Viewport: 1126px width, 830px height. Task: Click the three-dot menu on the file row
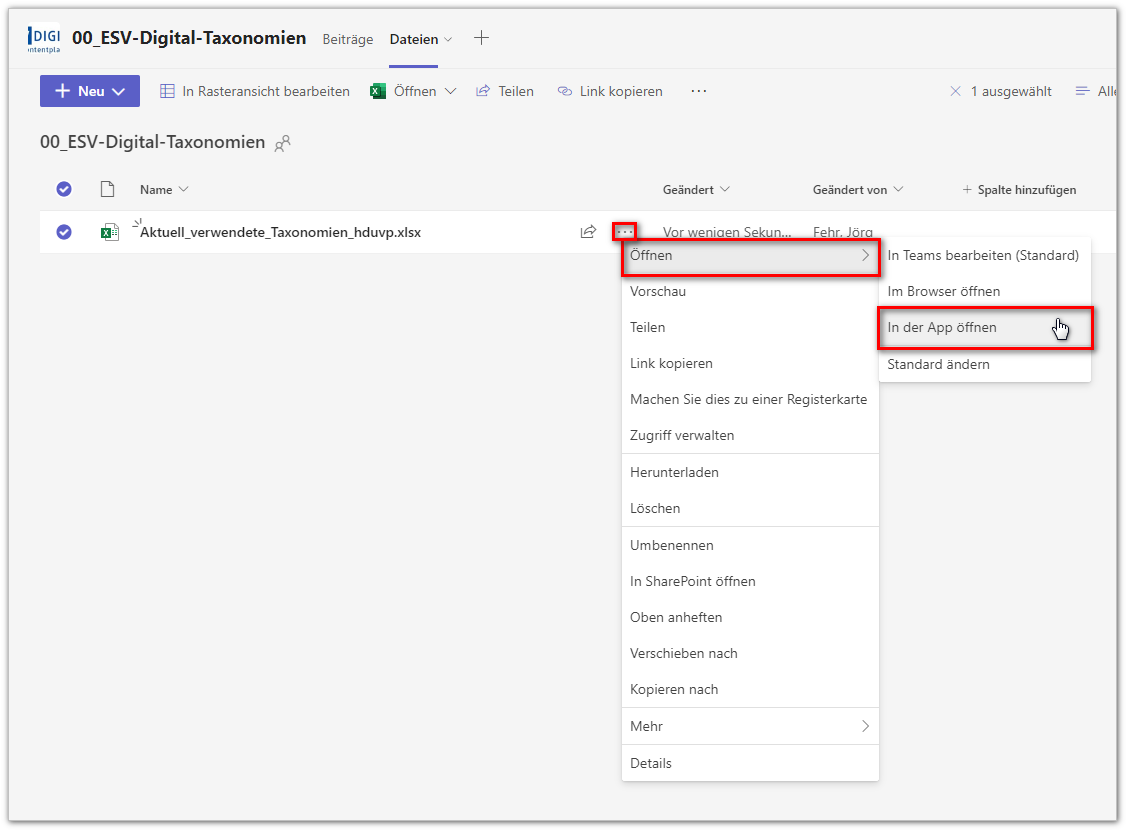(625, 232)
